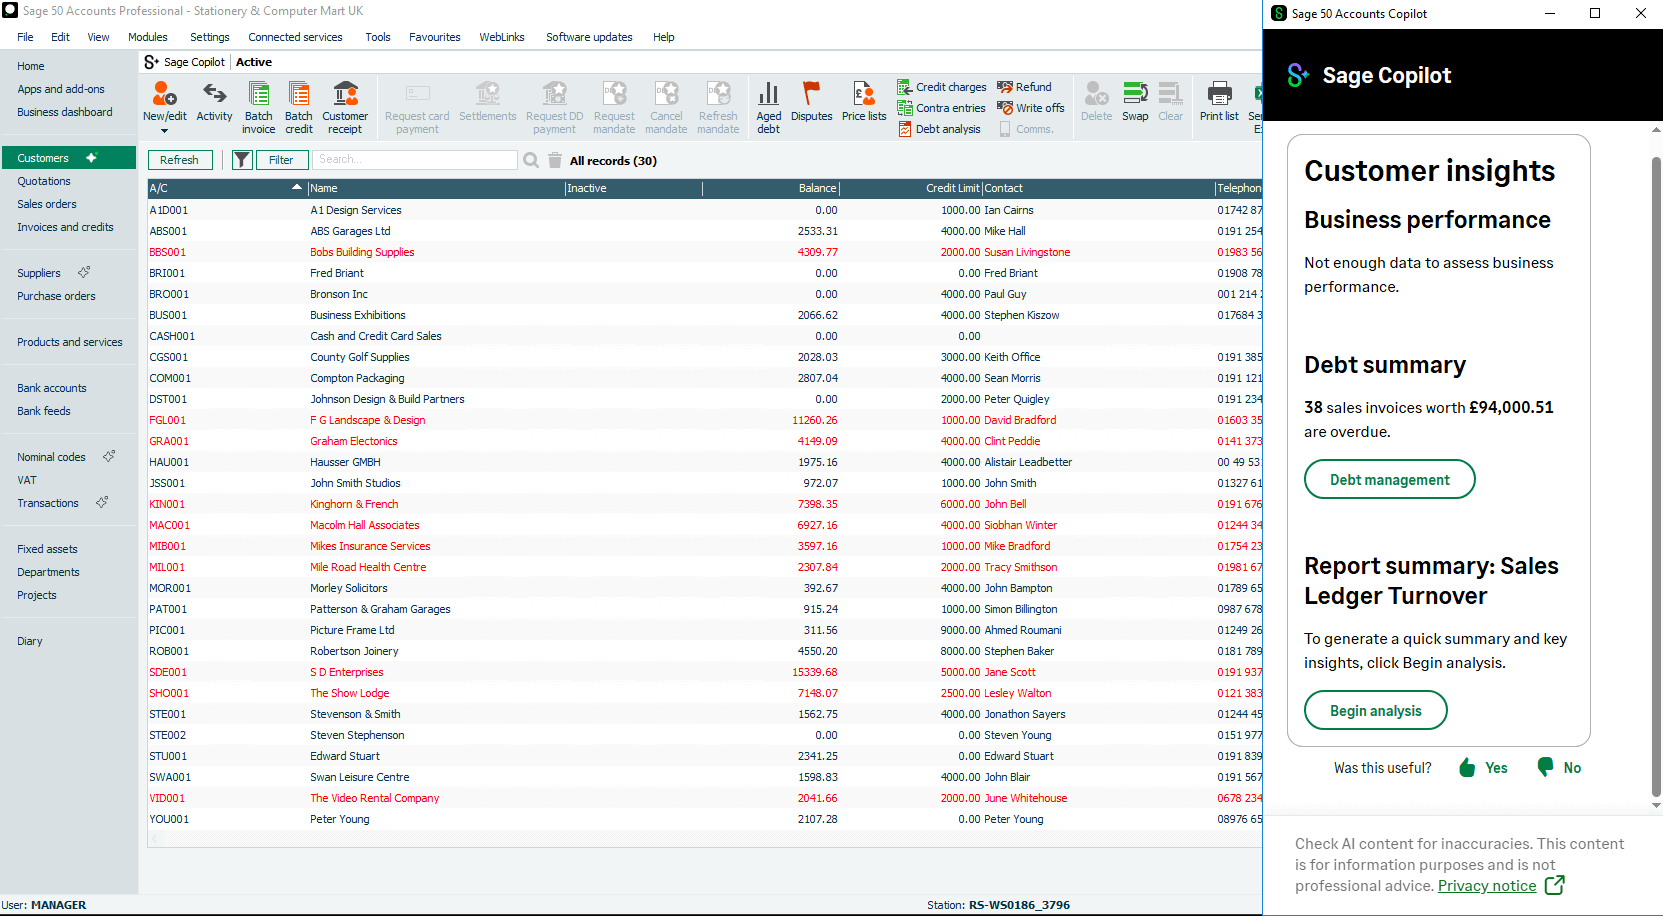Click the Copilot panel scroll-down arrow

pyautogui.click(x=1656, y=805)
